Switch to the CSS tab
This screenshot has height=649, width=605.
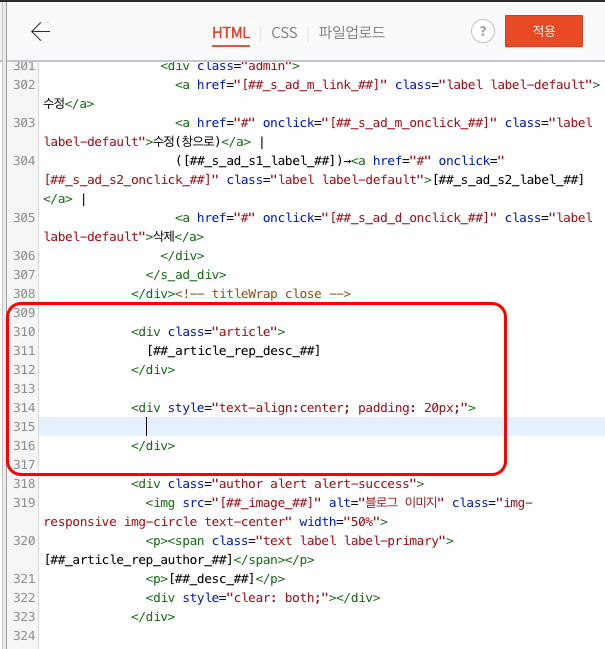(284, 33)
